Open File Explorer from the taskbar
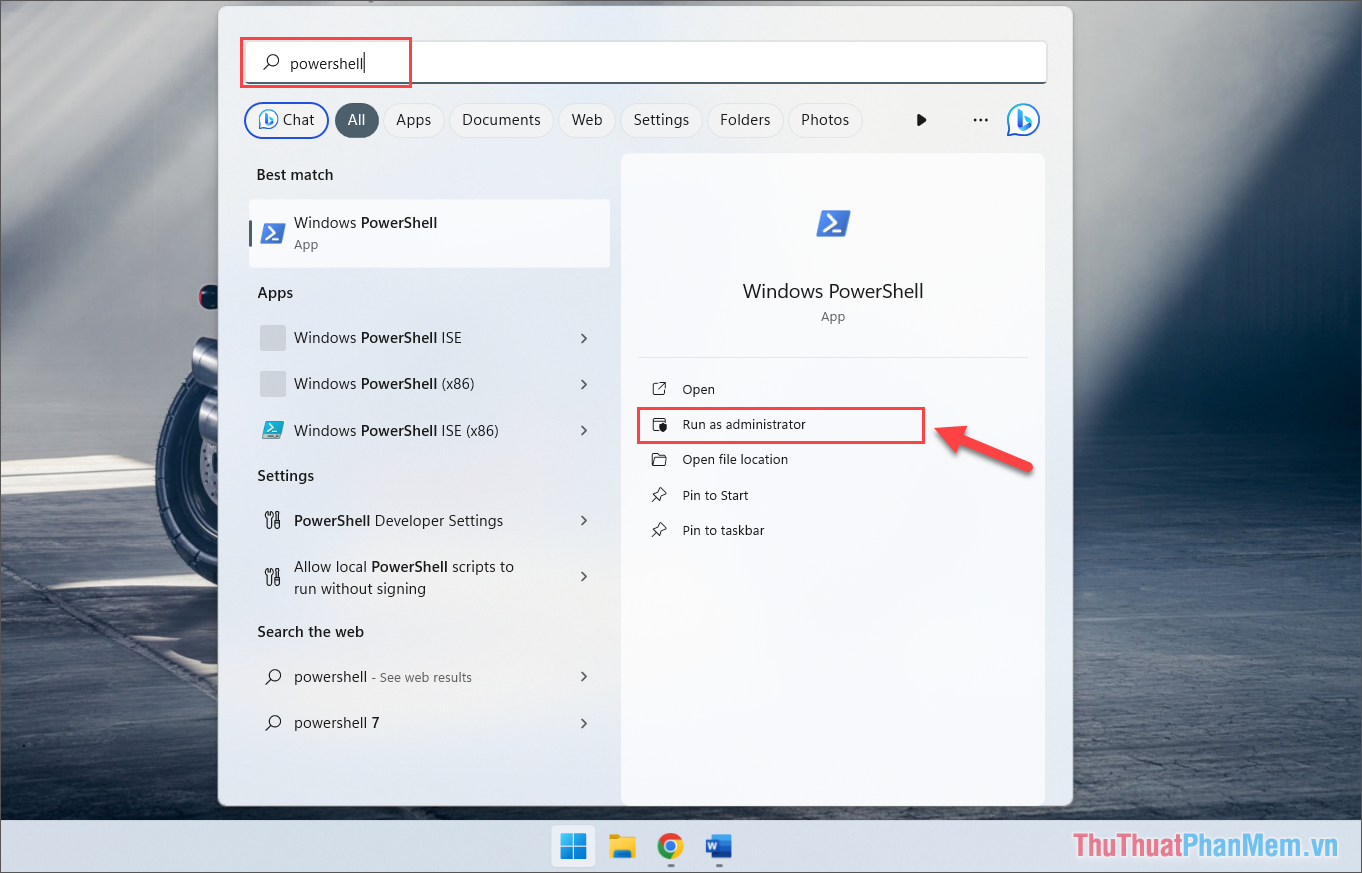 click(x=622, y=846)
